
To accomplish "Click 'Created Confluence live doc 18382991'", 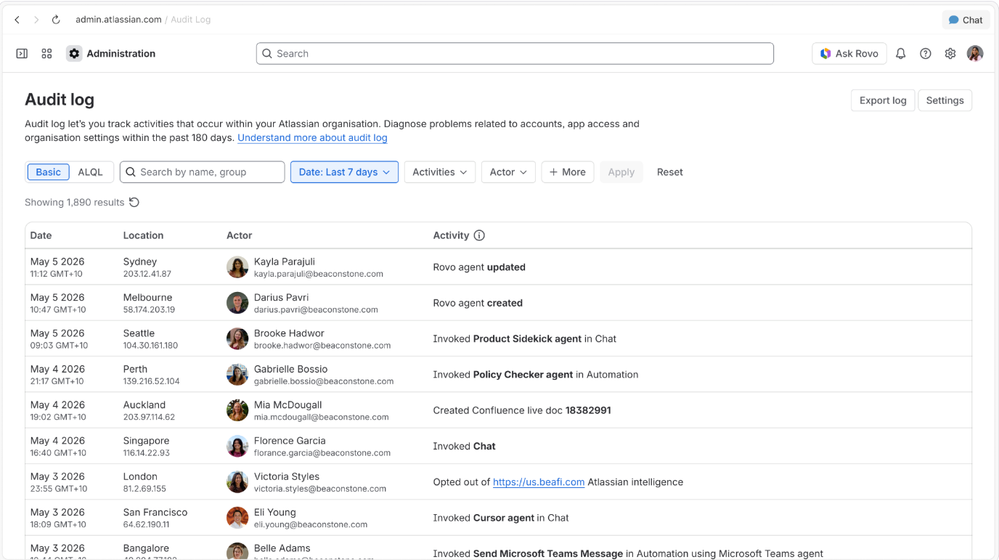I will coord(522,410).
